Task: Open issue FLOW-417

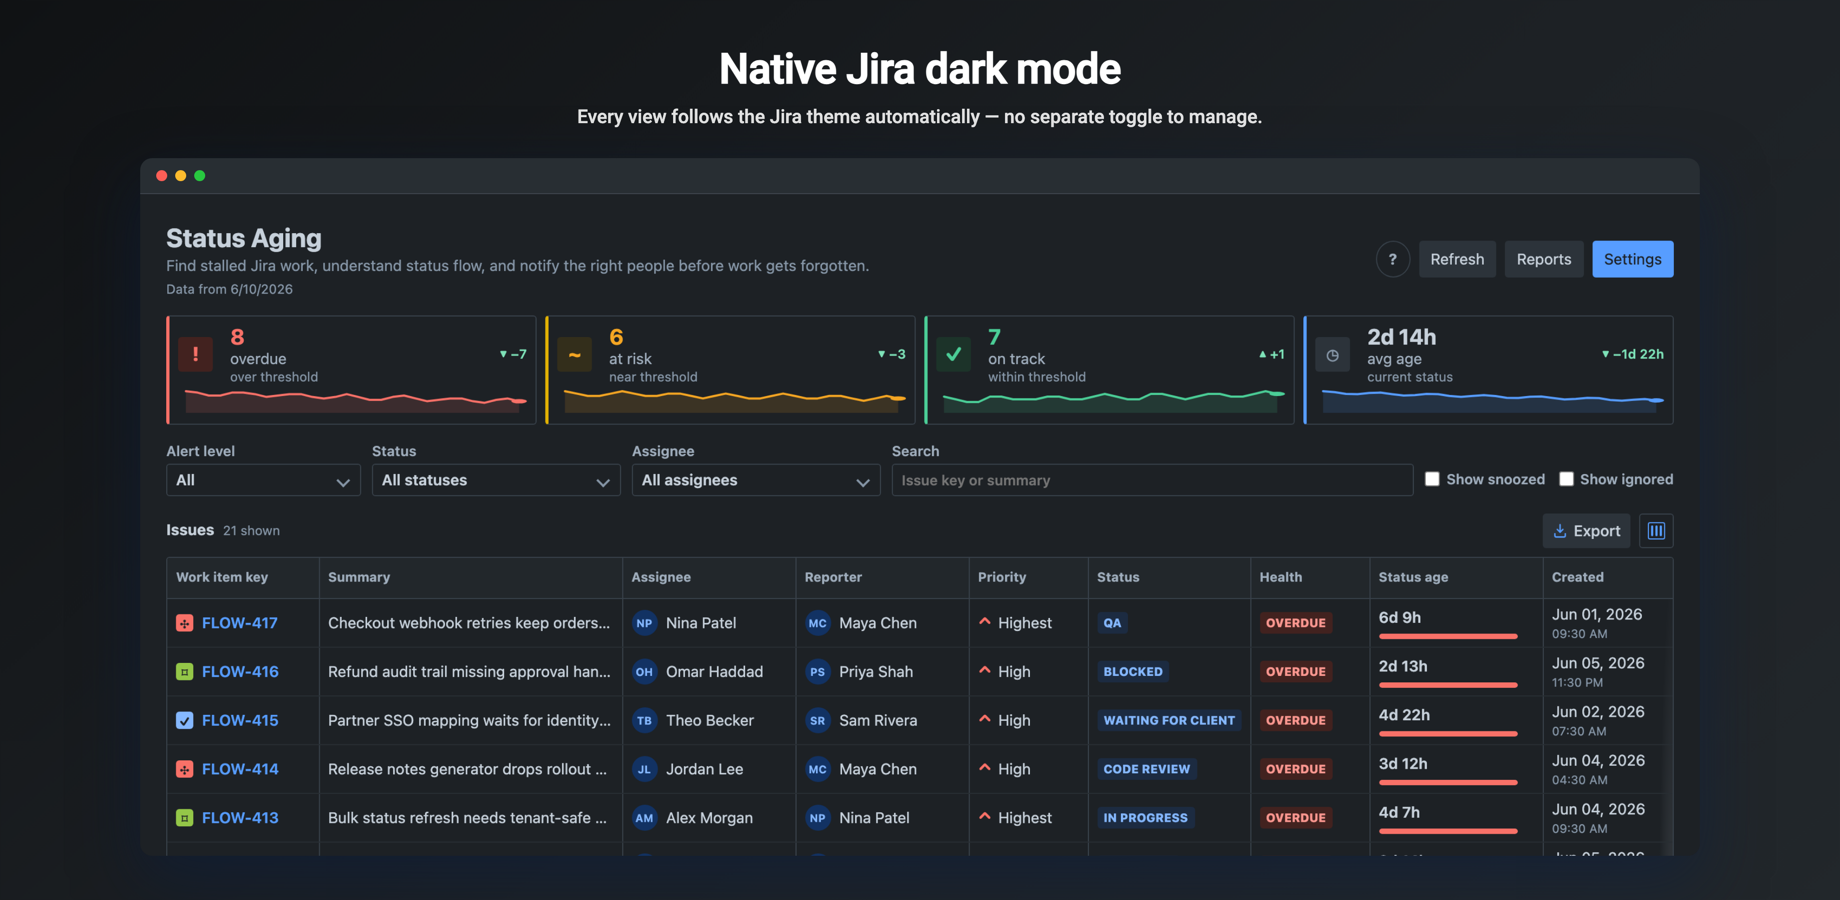Action: (240, 623)
